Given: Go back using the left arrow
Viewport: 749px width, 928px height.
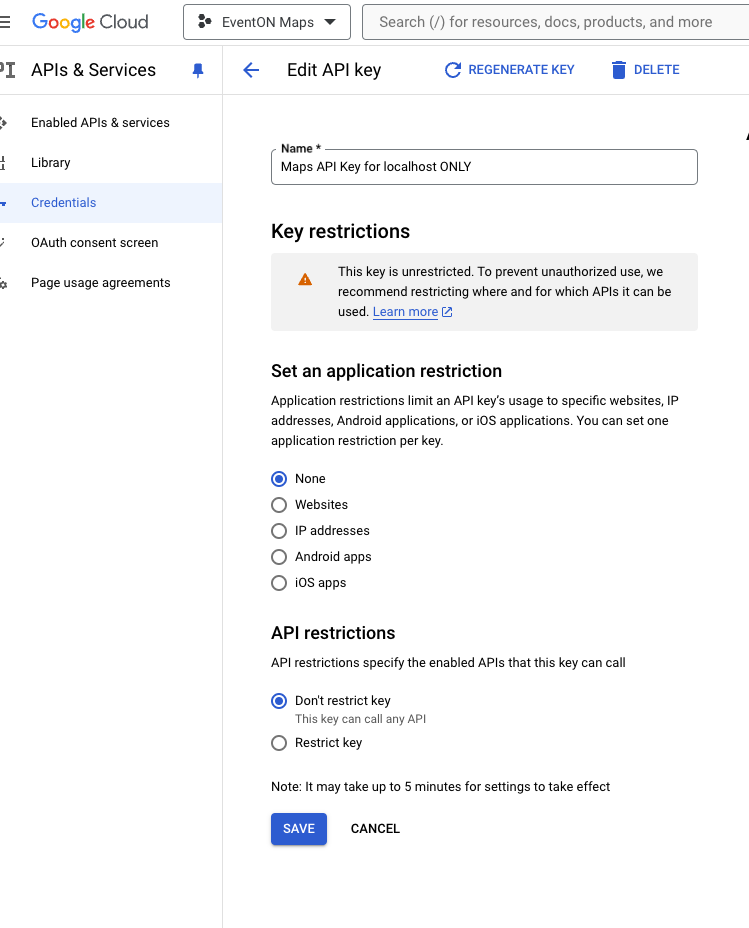Looking at the screenshot, I should click(251, 70).
